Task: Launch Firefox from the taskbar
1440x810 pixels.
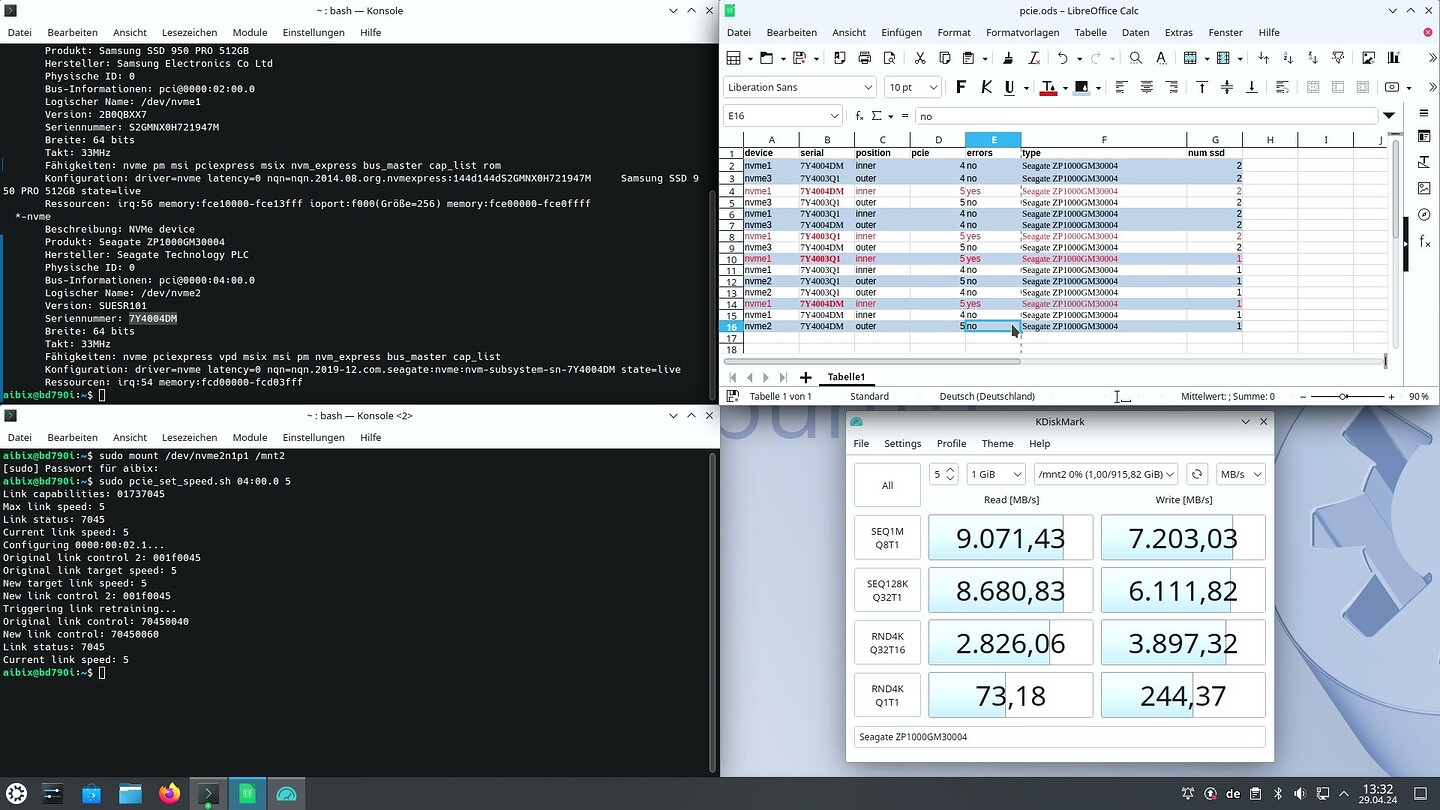Action: [x=169, y=794]
